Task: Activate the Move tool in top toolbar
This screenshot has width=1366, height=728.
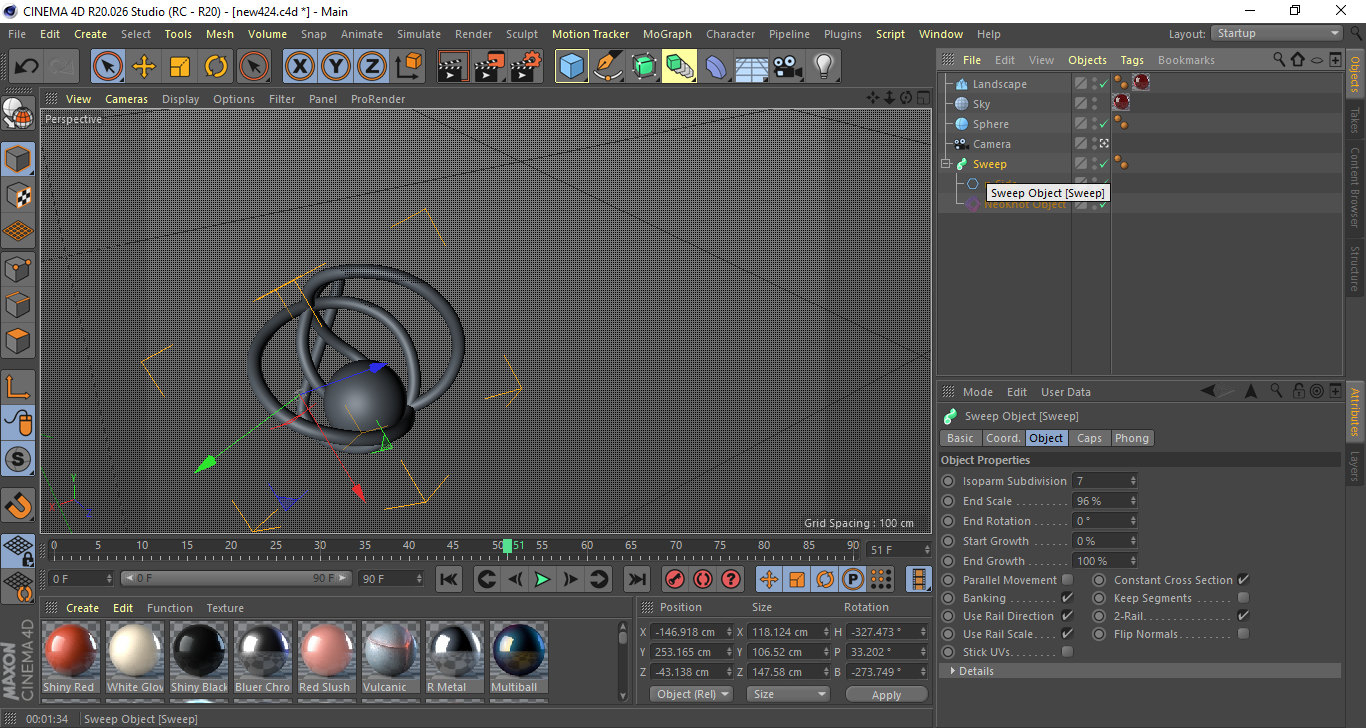Action: 144,67
